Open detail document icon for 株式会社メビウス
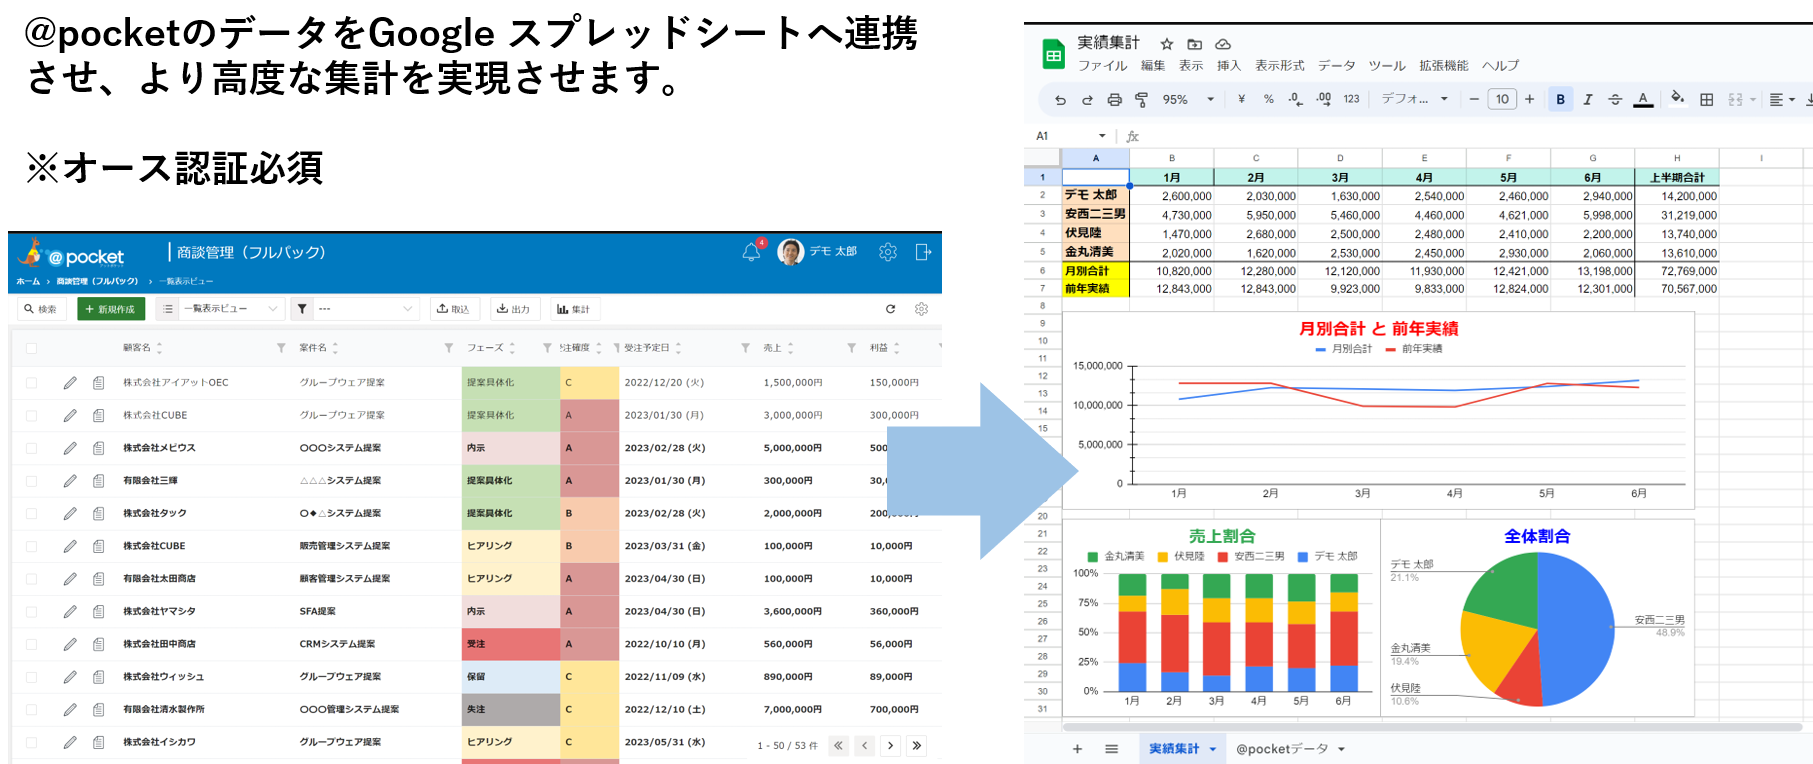The image size is (1813, 764). pyautogui.click(x=98, y=448)
